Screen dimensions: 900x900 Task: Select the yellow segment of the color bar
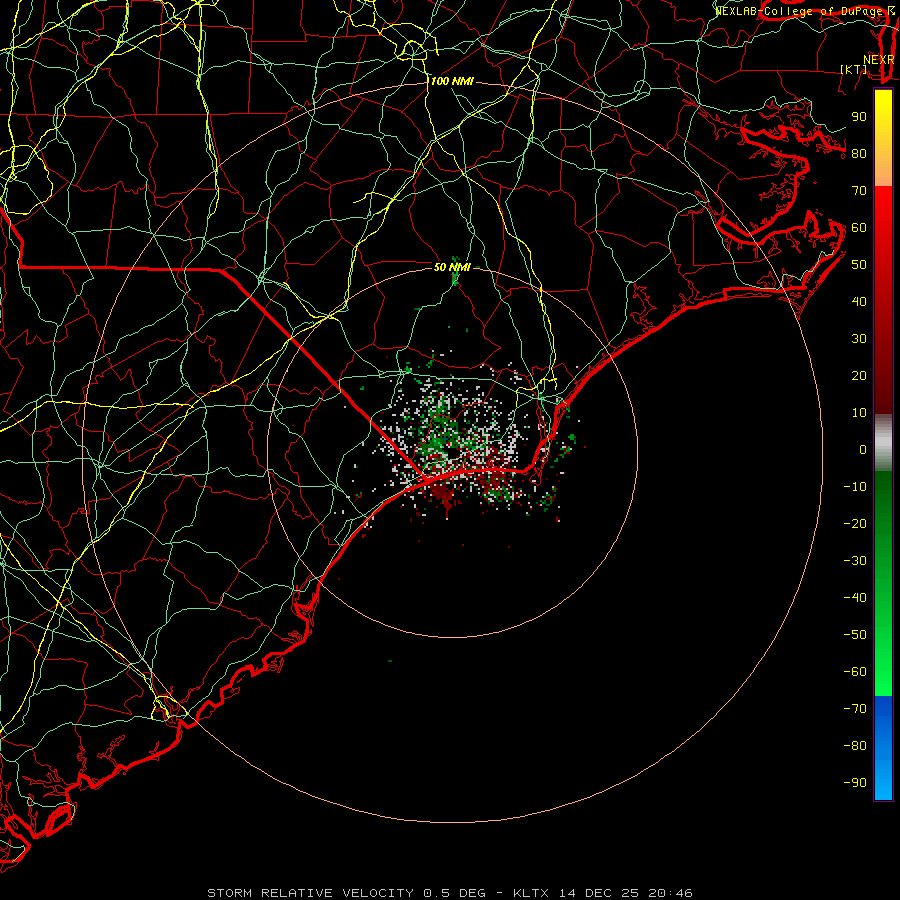point(883,138)
